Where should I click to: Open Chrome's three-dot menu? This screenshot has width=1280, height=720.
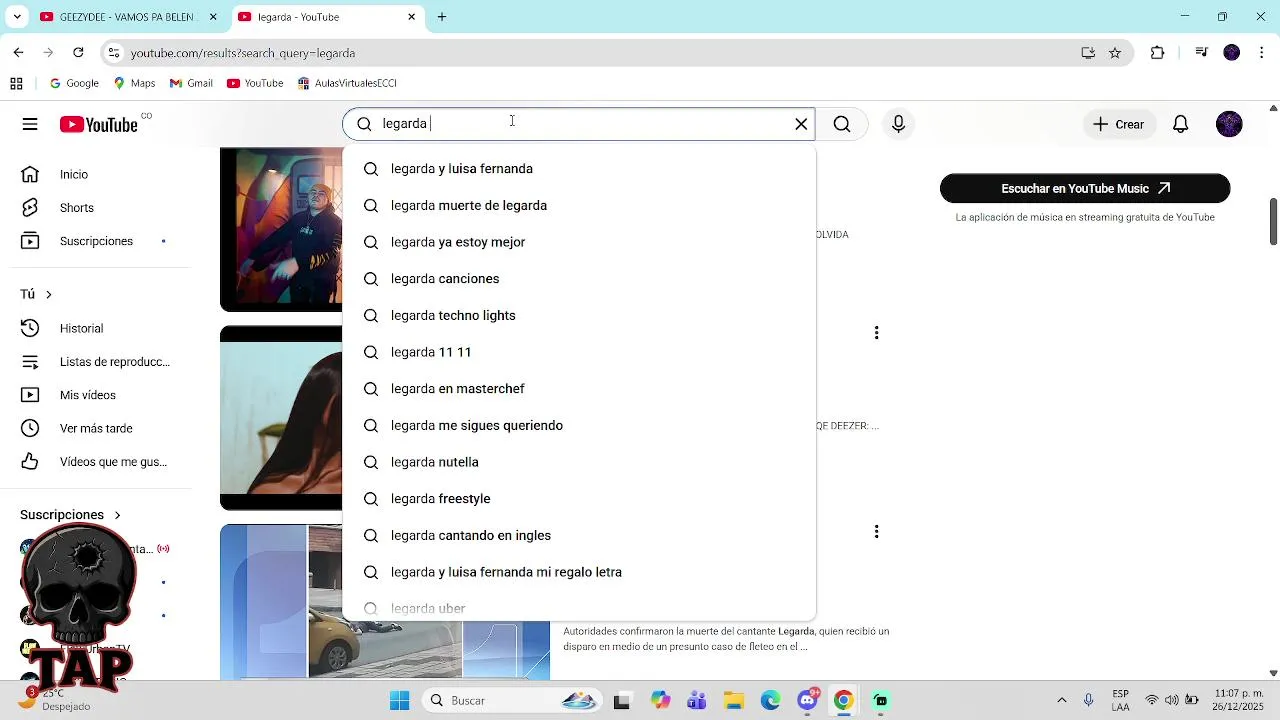click(1262, 53)
